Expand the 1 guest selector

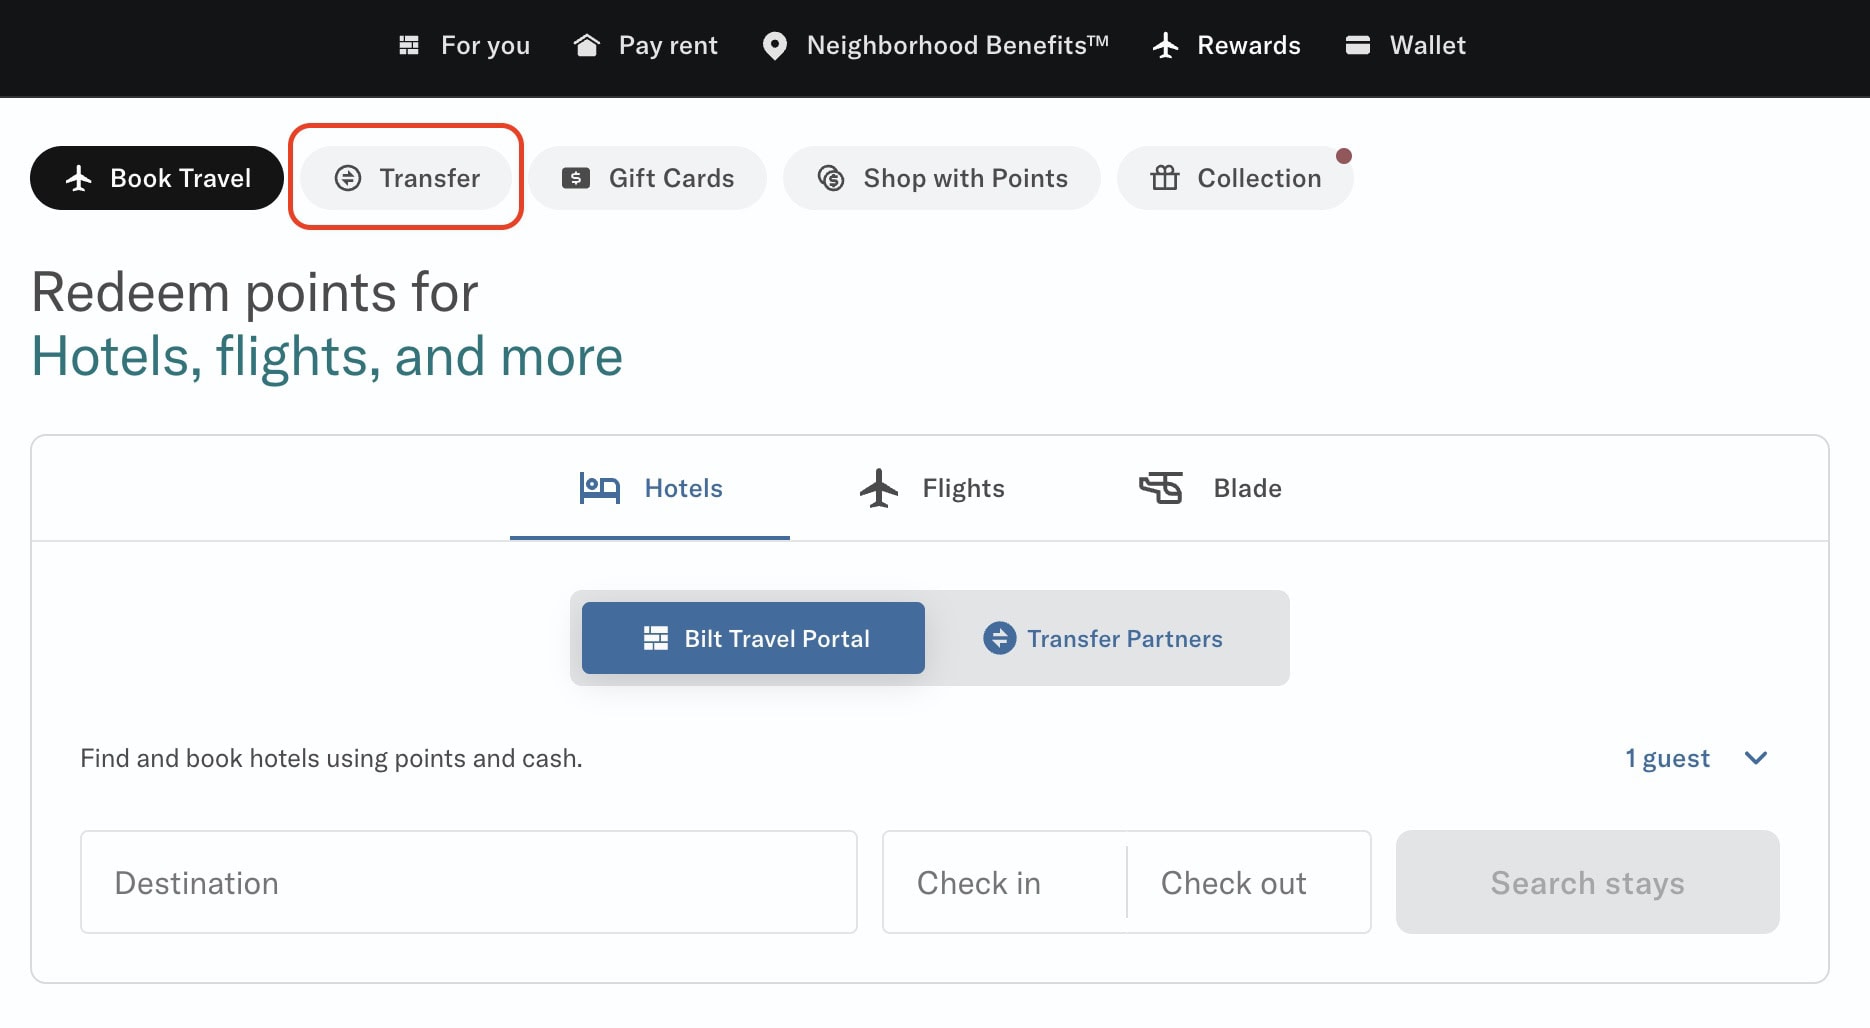click(x=1696, y=758)
